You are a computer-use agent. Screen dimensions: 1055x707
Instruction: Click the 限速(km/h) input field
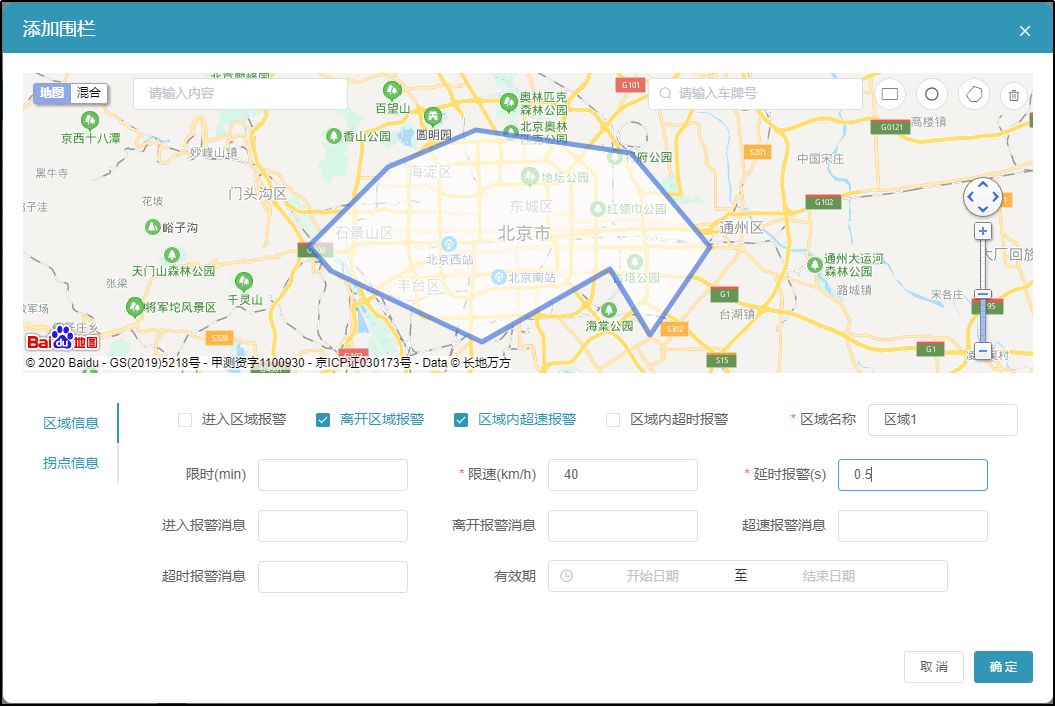pyautogui.click(x=622, y=475)
